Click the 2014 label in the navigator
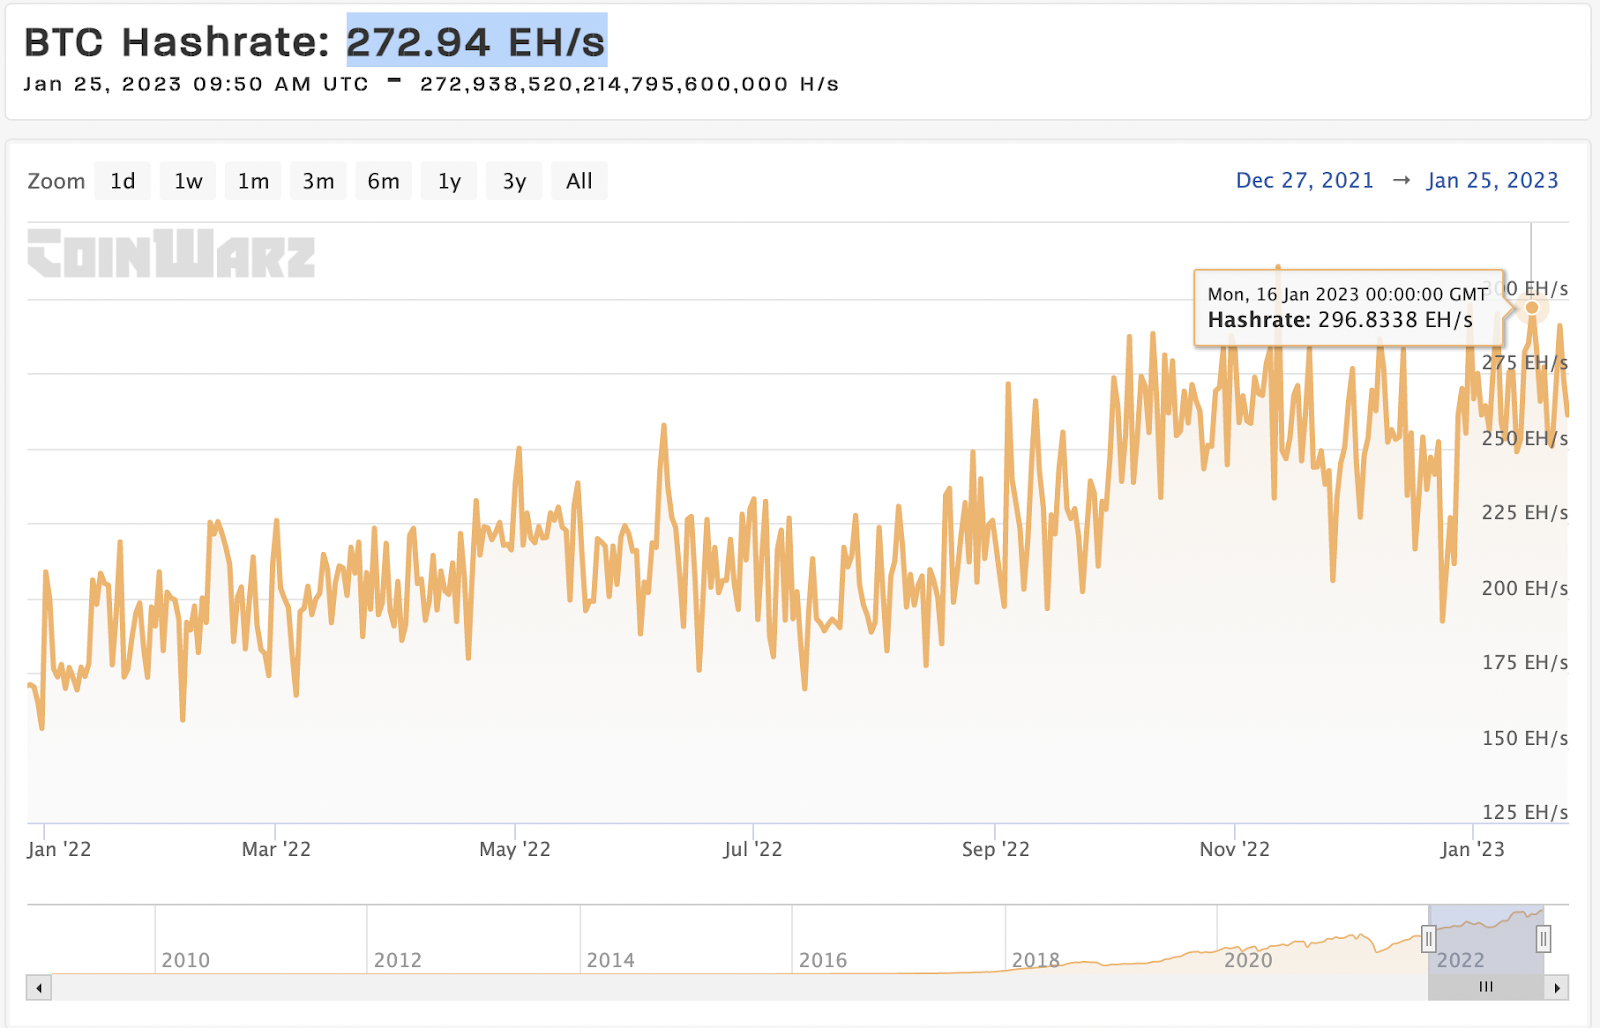 [x=611, y=960]
